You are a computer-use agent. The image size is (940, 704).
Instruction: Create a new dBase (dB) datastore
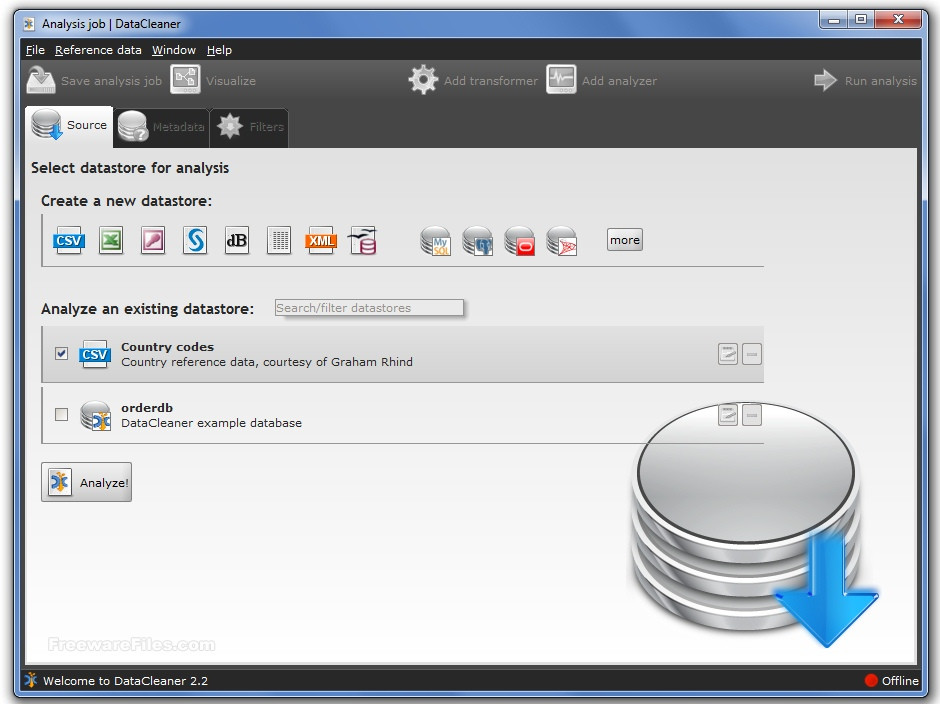point(237,240)
